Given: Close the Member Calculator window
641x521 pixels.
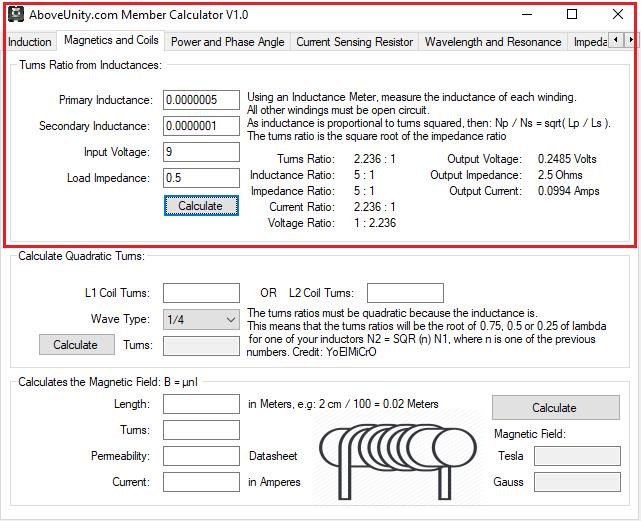Looking at the screenshot, I should point(618,15).
